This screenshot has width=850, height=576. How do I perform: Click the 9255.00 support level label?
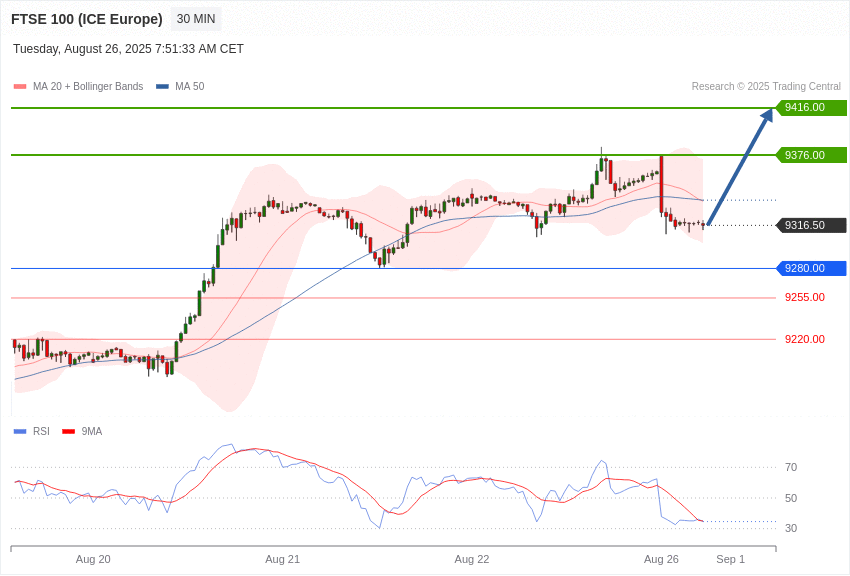805,297
